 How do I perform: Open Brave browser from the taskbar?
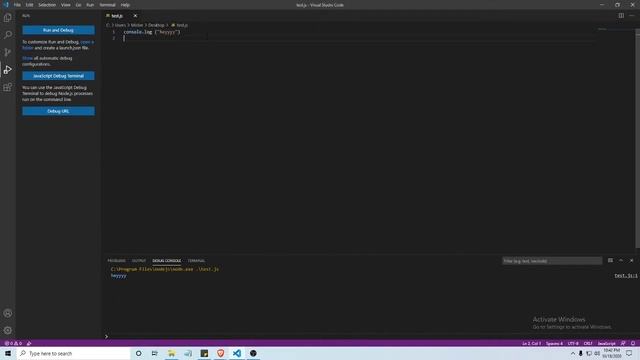[x=220, y=353]
